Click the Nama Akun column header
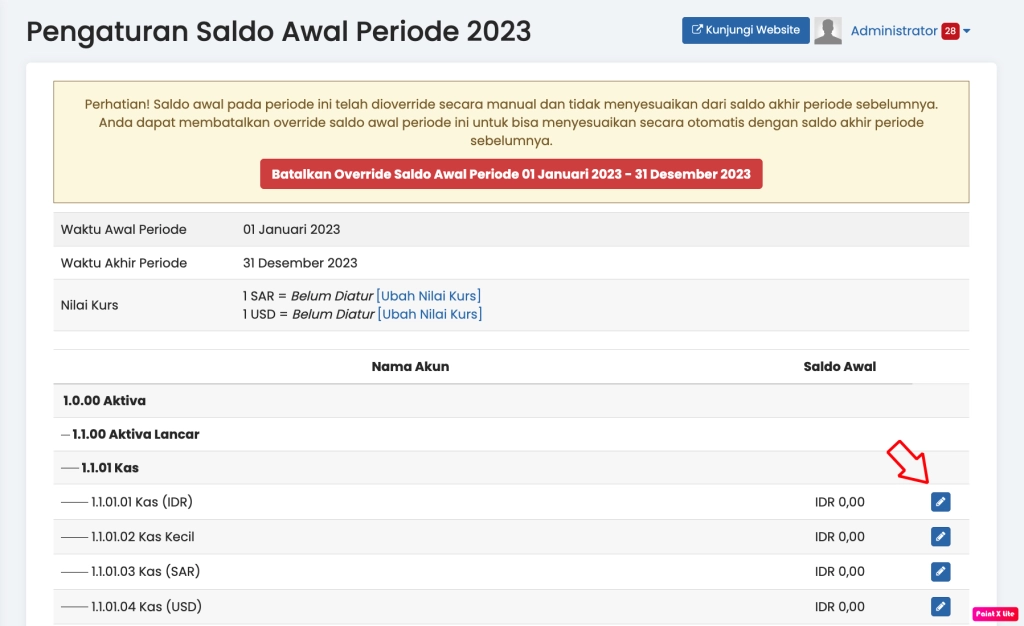Screen dimensions: 1024x626 point(410,366)
